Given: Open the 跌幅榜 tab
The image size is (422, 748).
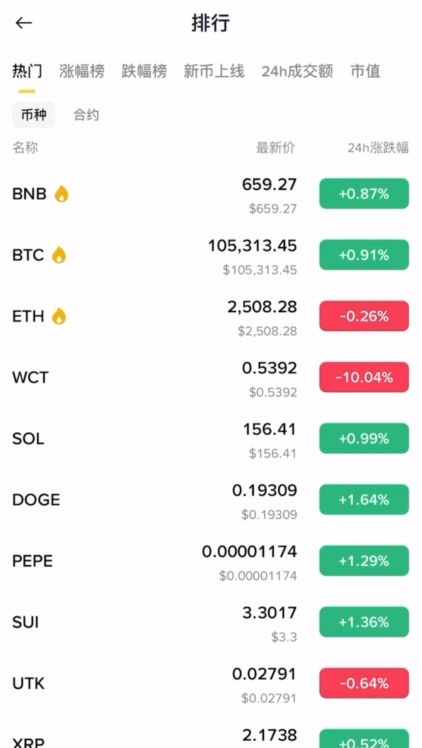Looking at the screenshot, I should (x=144, y=71).
